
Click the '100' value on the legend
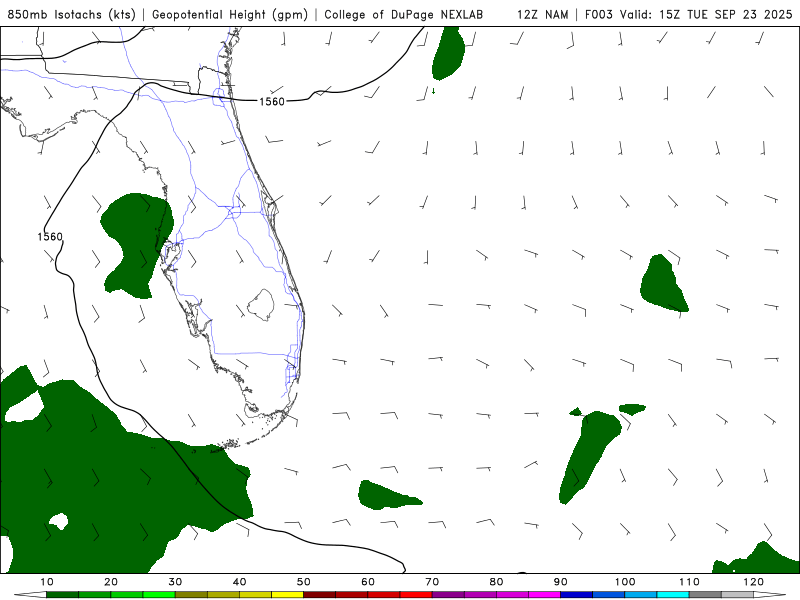[x=625, y=582]
